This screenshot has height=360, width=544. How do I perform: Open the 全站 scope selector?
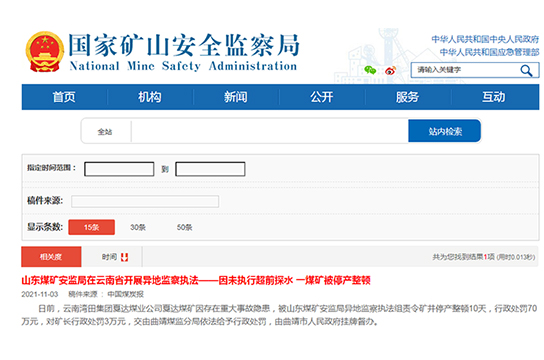click(x=105, y=132)
